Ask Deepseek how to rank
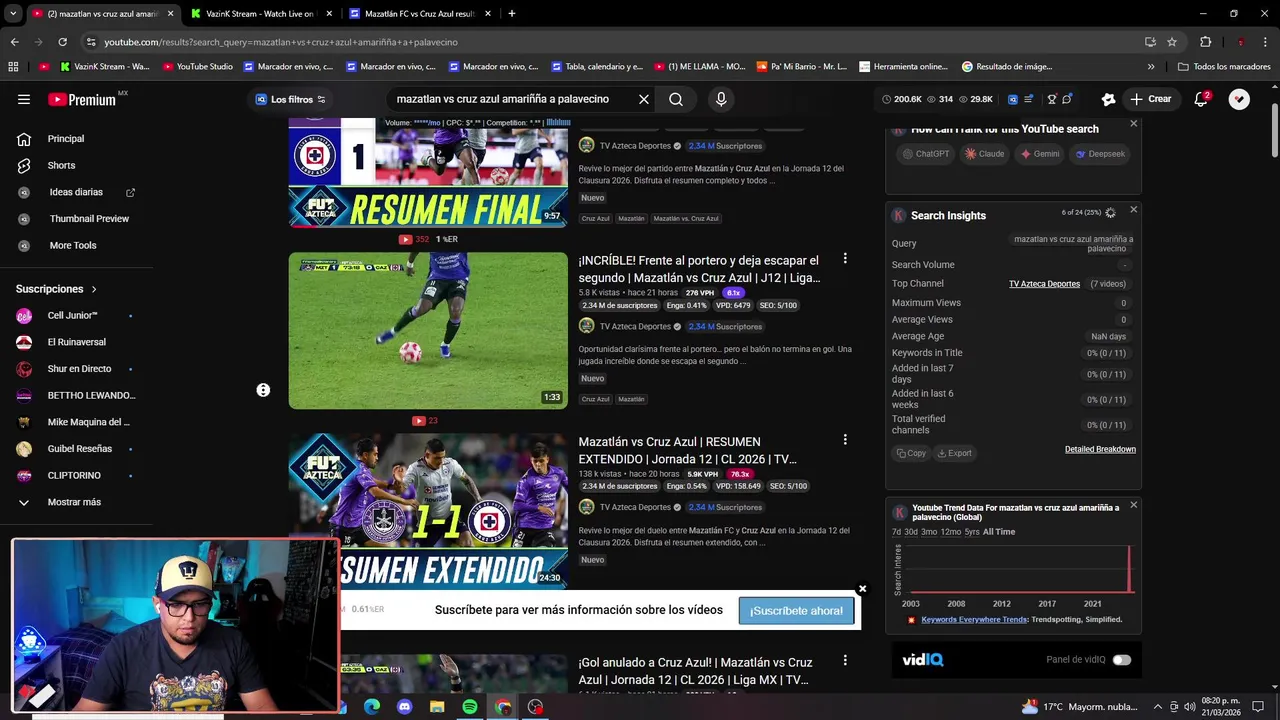Viewport: 1280px width, 720px height. 1100,154
